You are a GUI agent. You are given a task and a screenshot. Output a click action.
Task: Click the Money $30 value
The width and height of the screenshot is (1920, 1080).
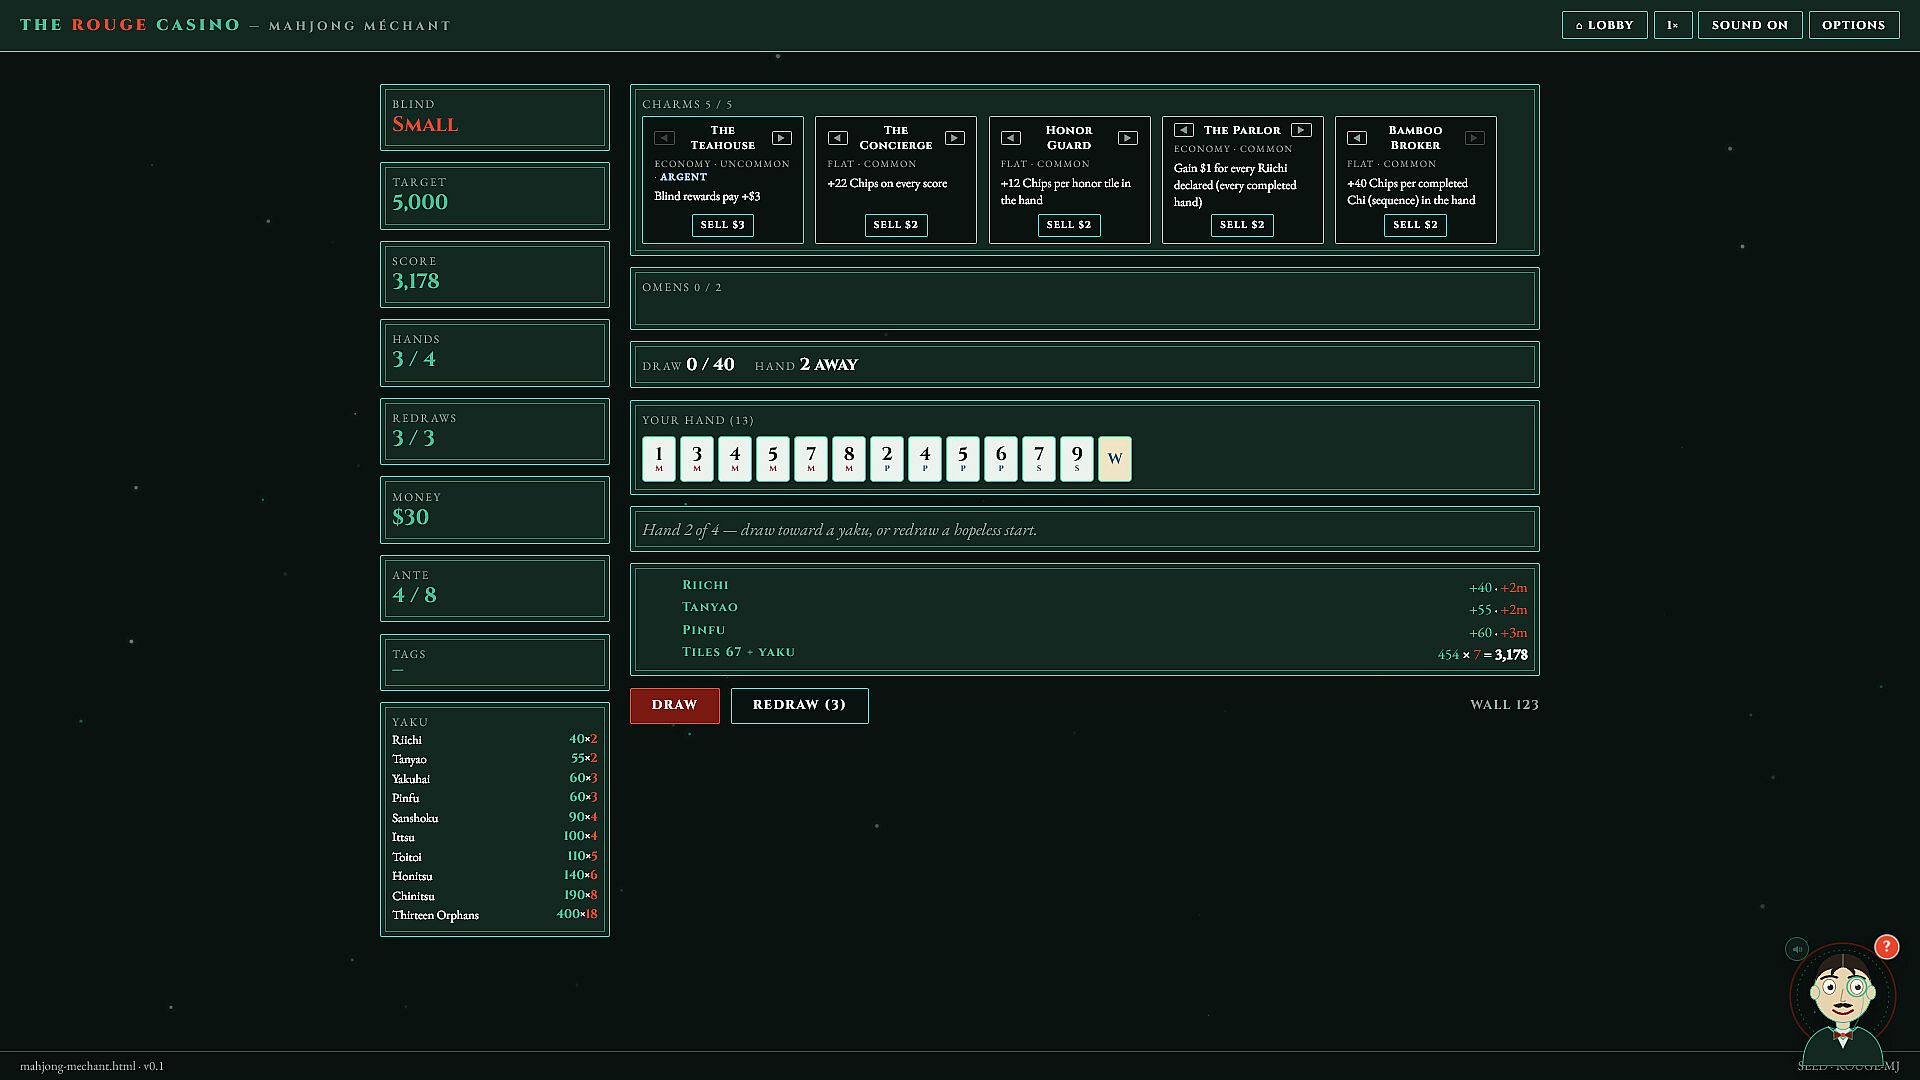410,517
